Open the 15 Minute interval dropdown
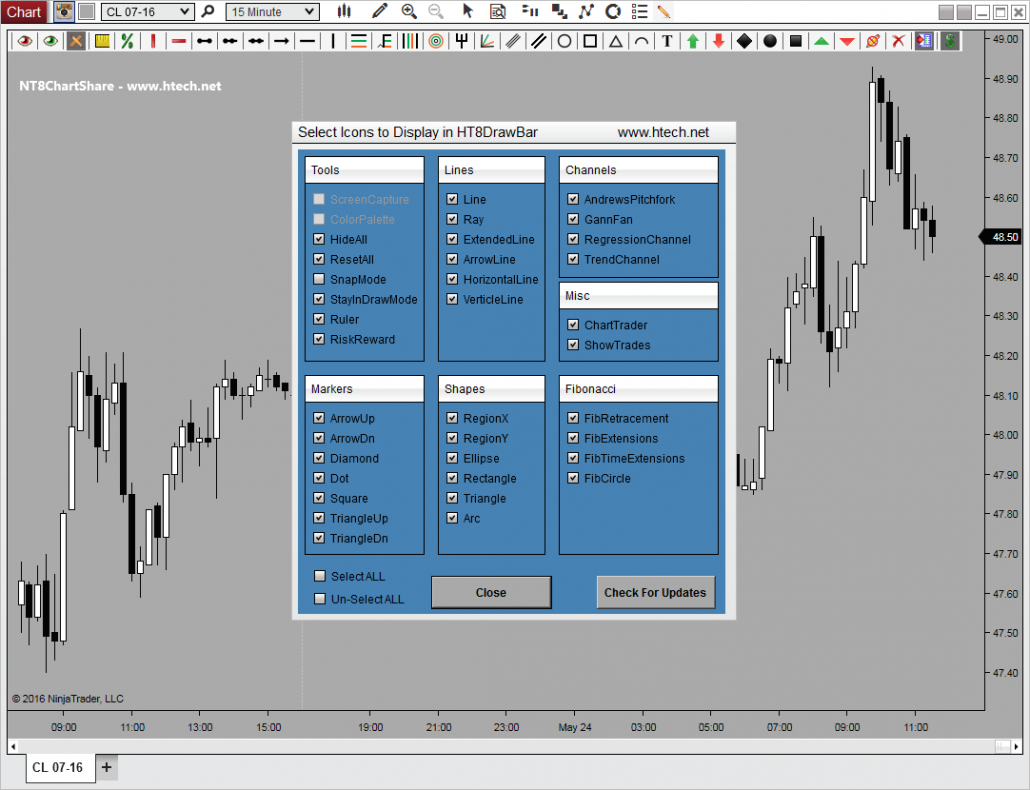 pos(273,12)
